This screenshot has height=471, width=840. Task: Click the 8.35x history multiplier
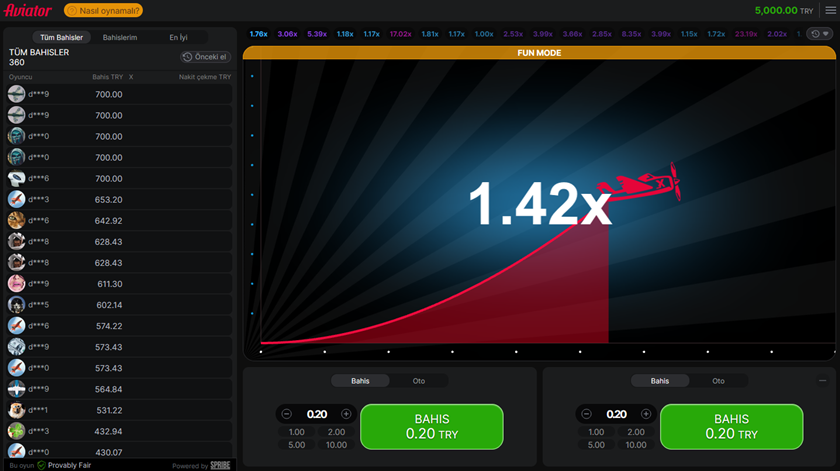[631, 34]
